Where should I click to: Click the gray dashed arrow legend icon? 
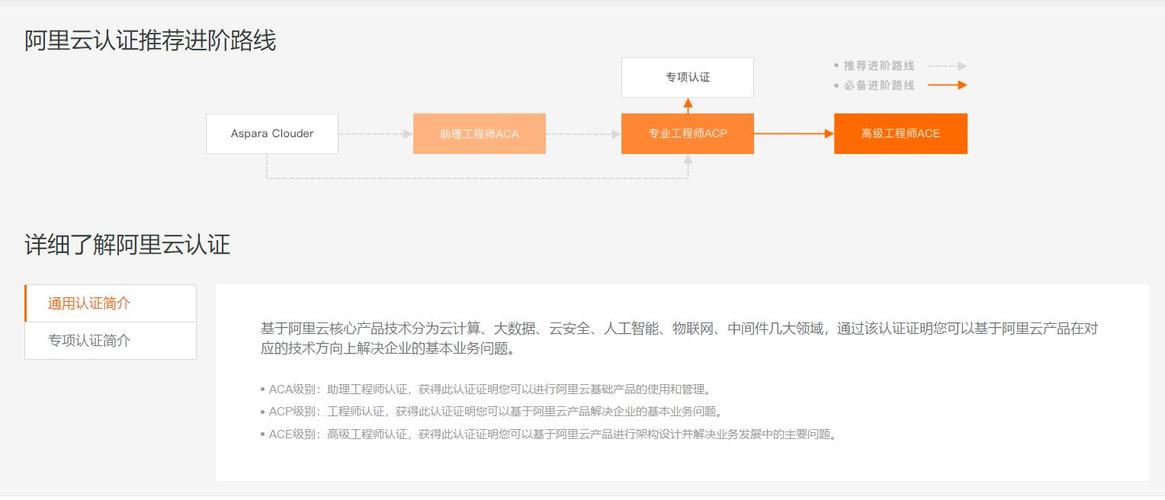tap(947, 66)
